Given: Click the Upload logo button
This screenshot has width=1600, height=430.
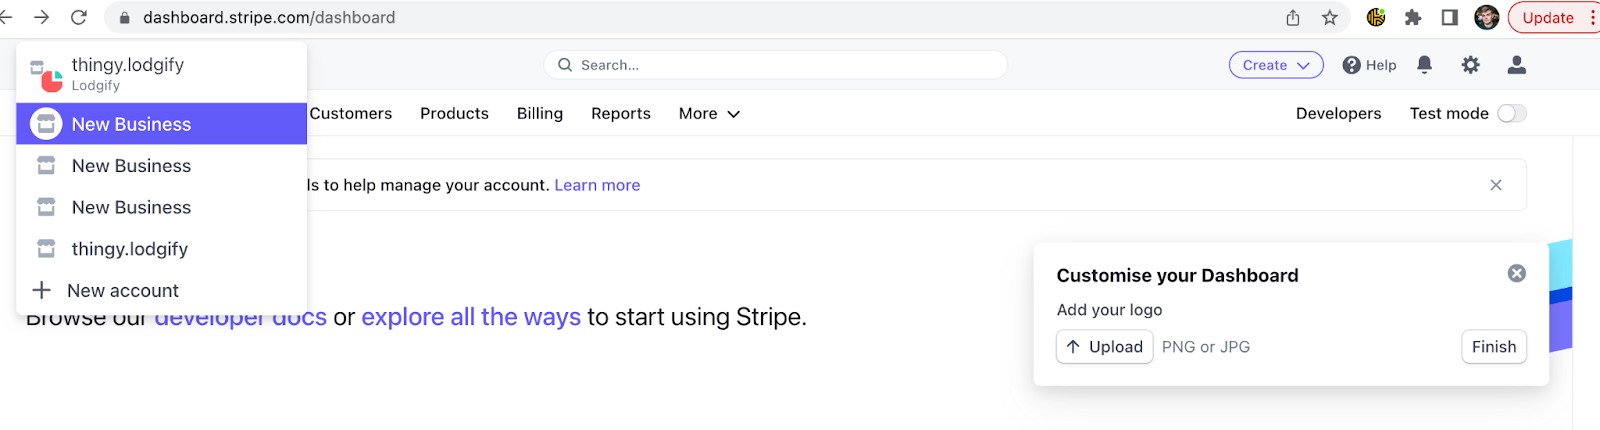Looking at the screenshot, I should coord(1104,347).
